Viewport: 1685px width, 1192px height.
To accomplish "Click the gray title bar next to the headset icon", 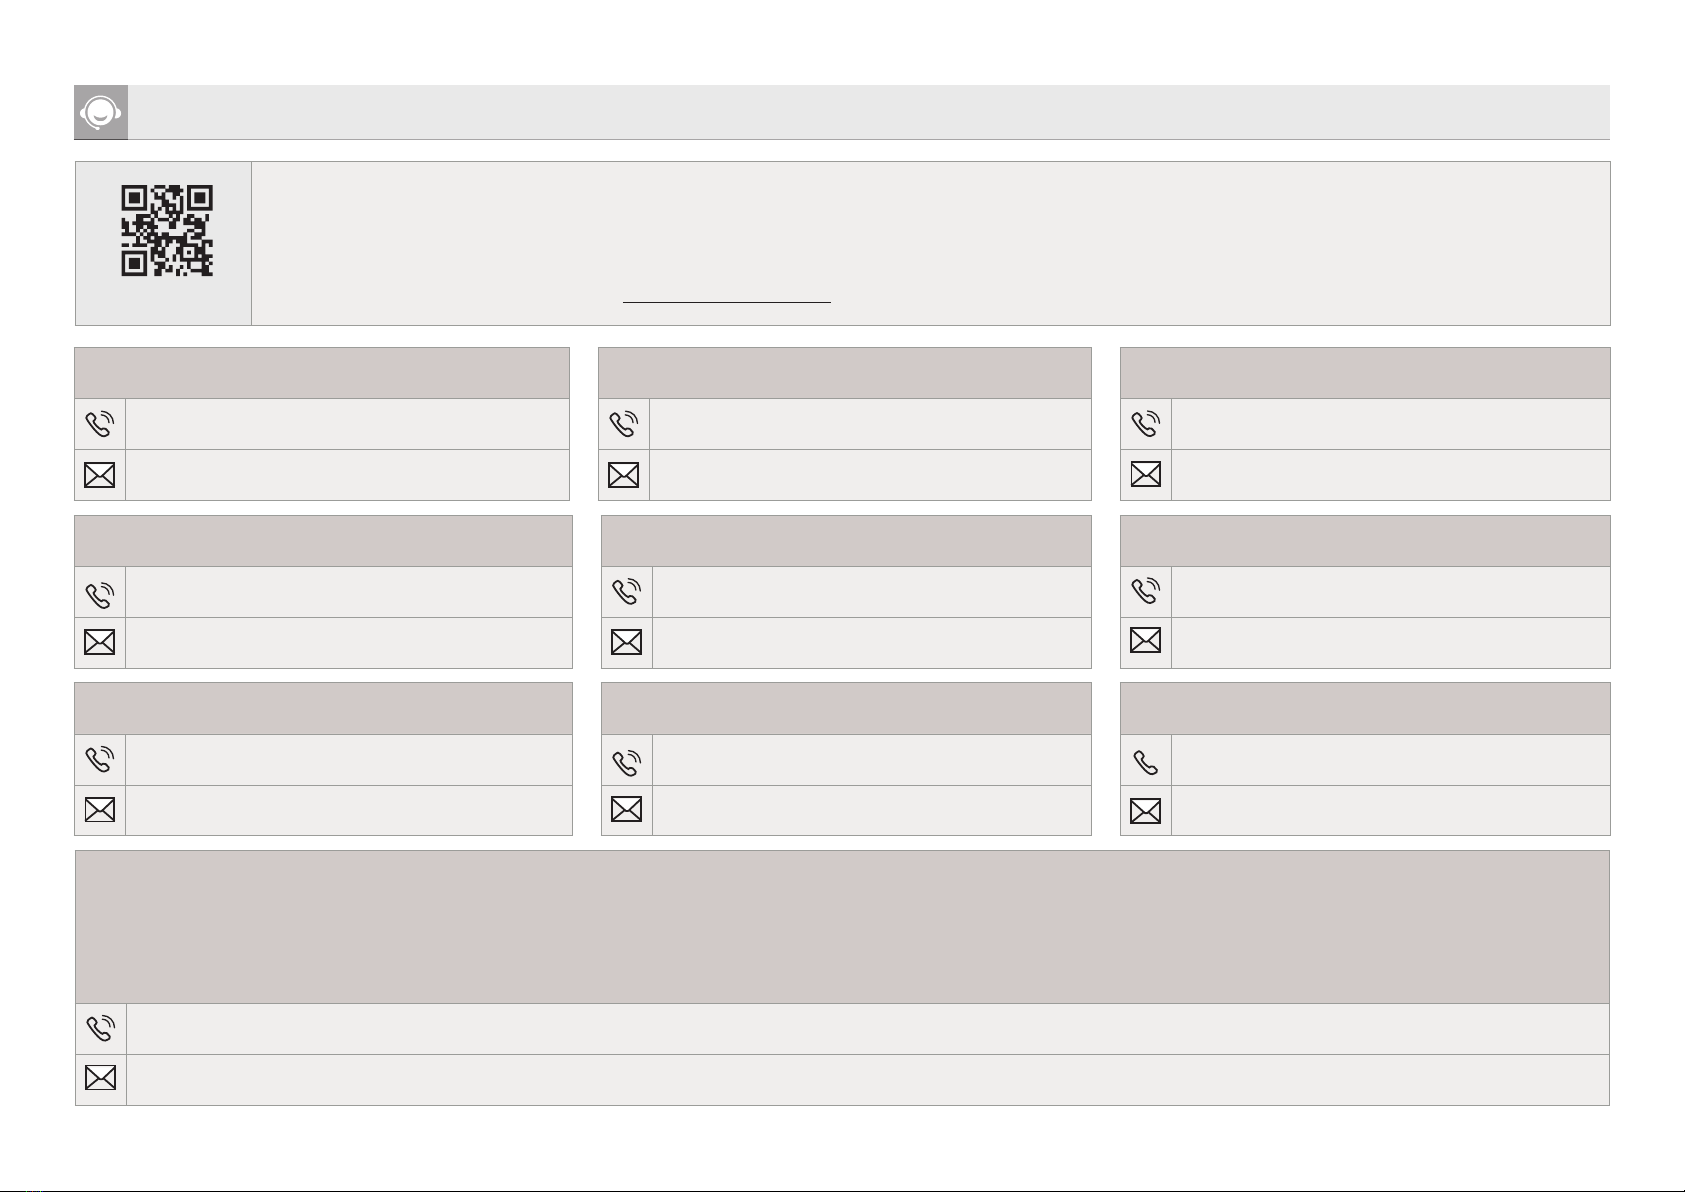I will click(869, 113).
